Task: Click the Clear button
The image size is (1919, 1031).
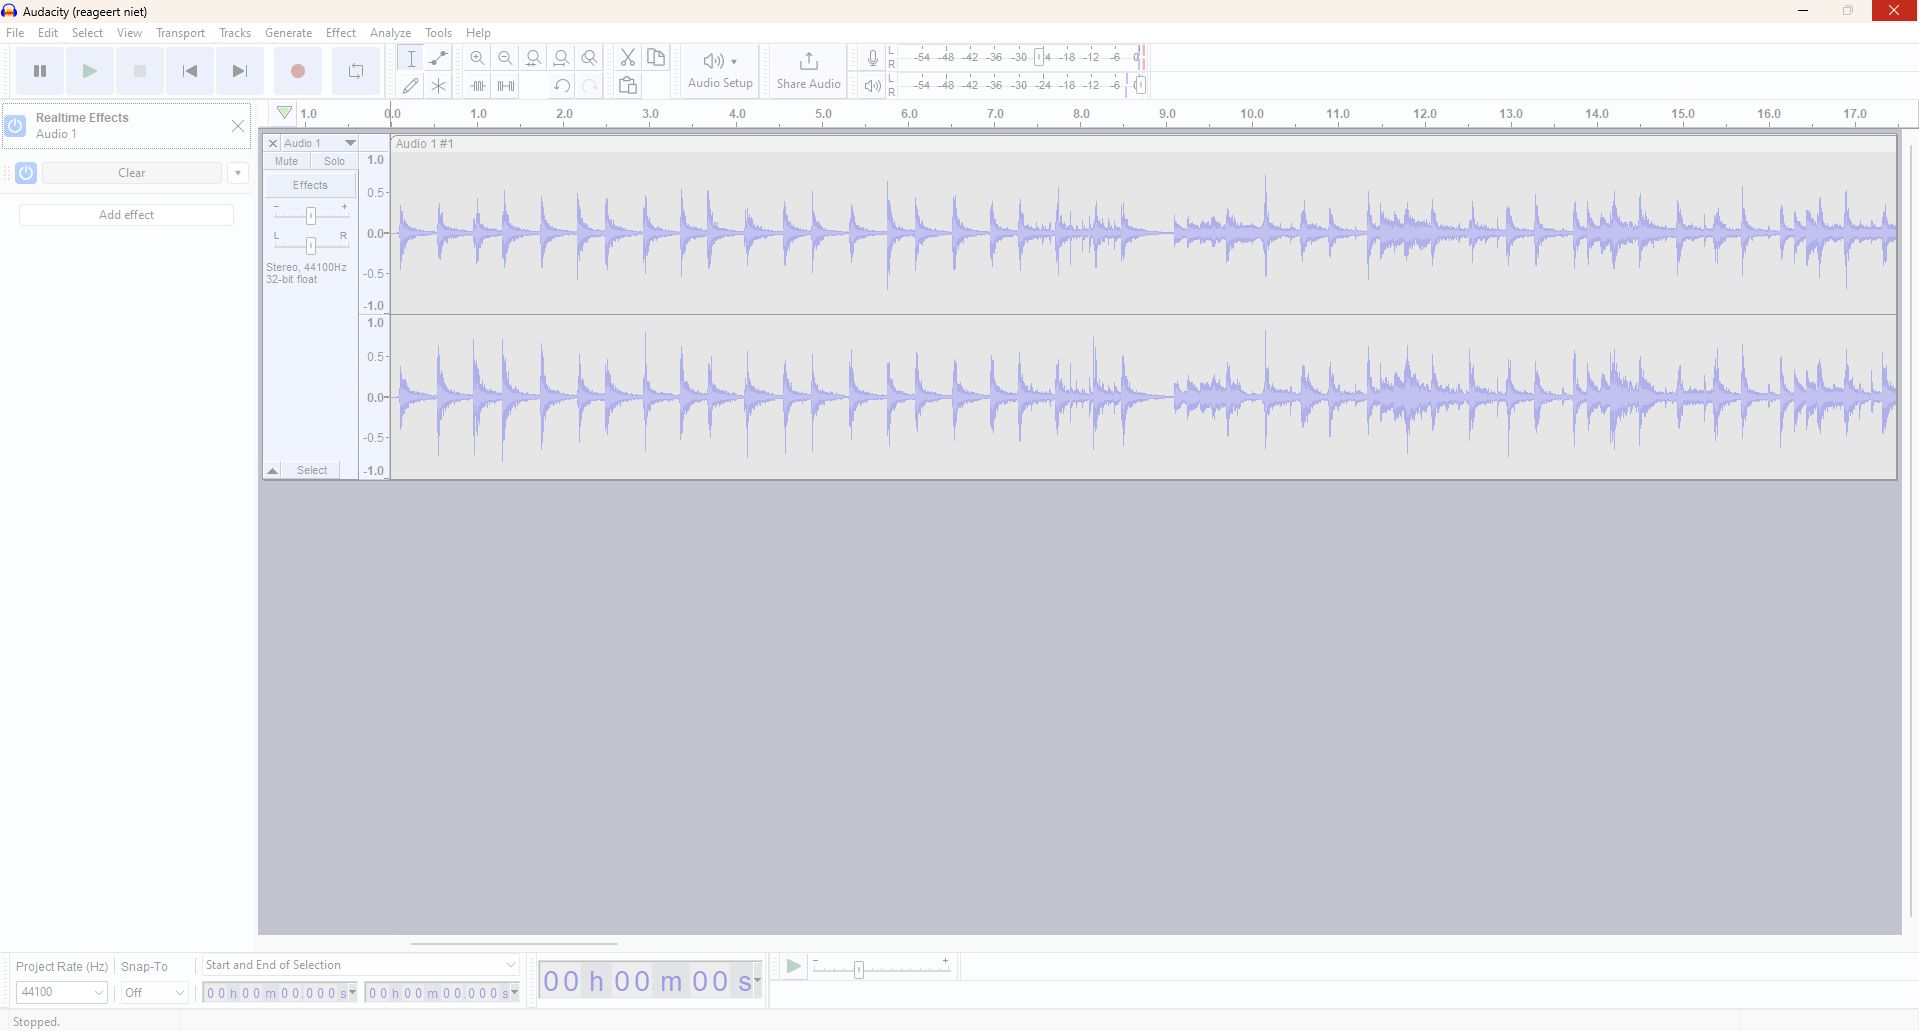Action: pos(132,173)
